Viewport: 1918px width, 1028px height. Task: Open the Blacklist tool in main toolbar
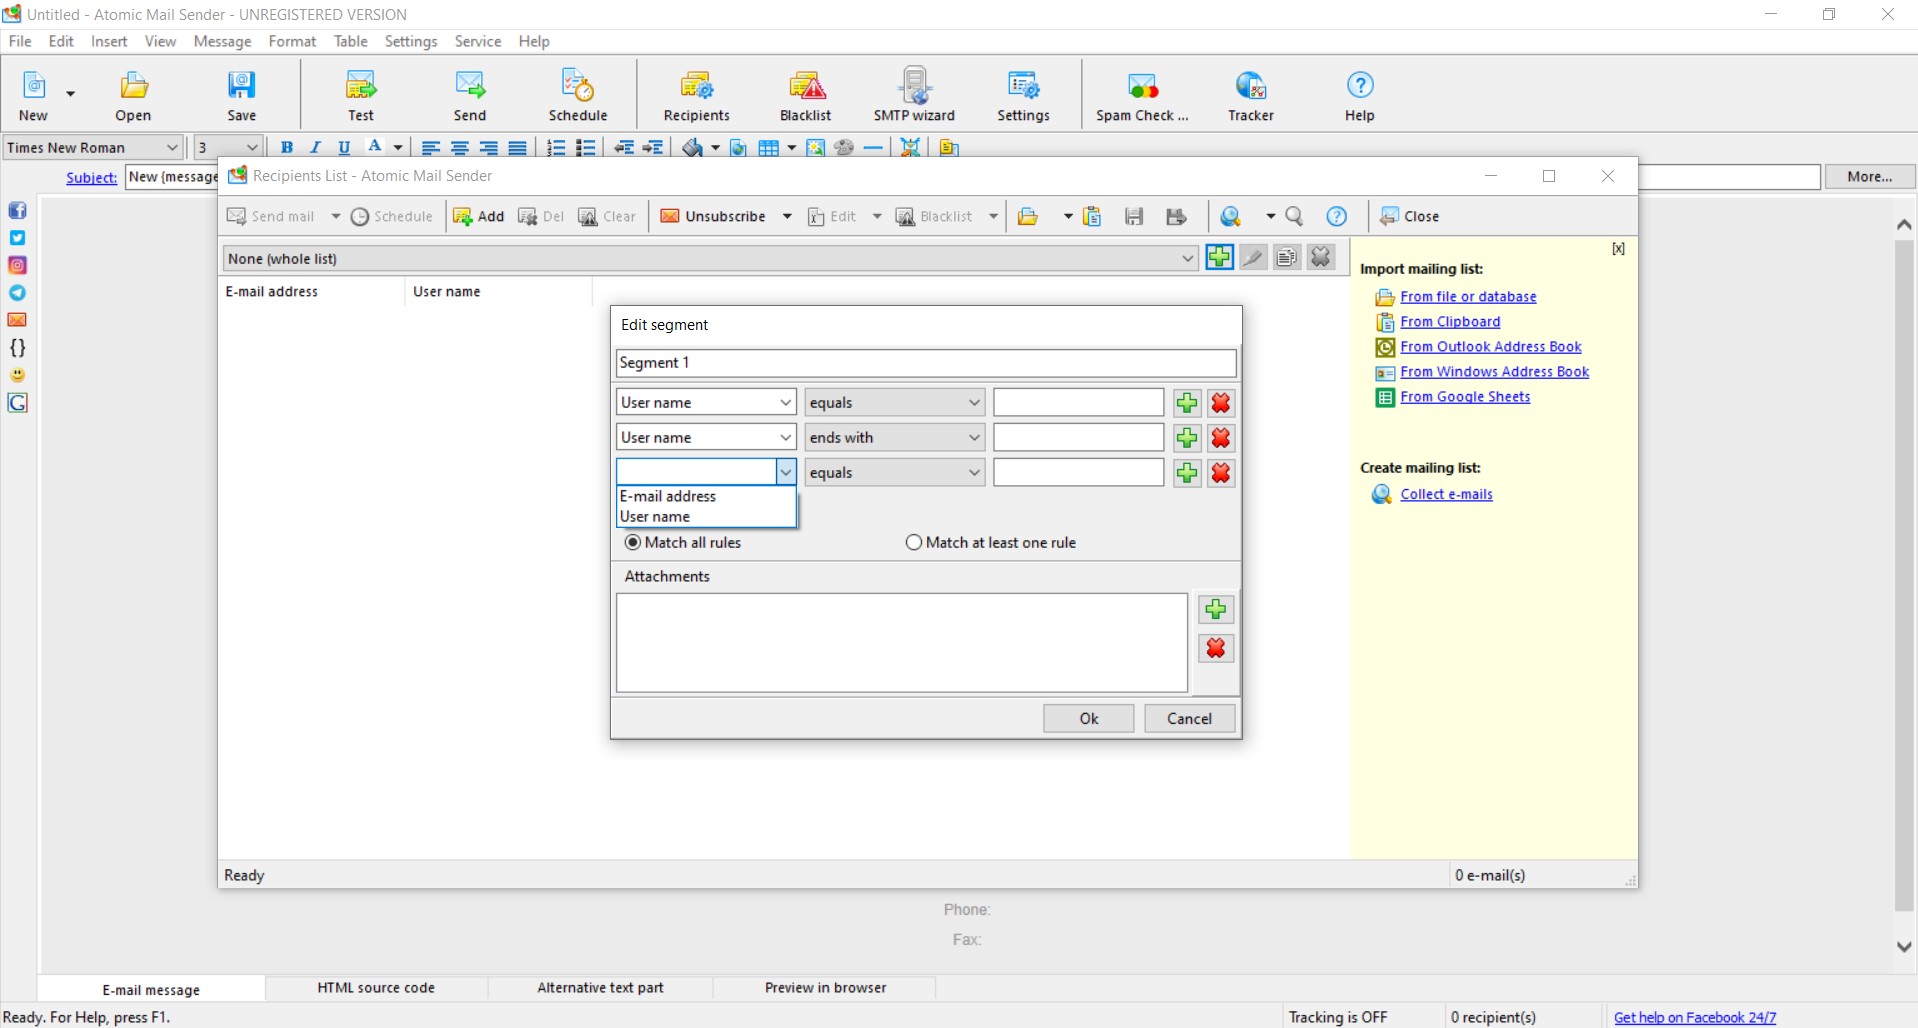coord(805,95)
